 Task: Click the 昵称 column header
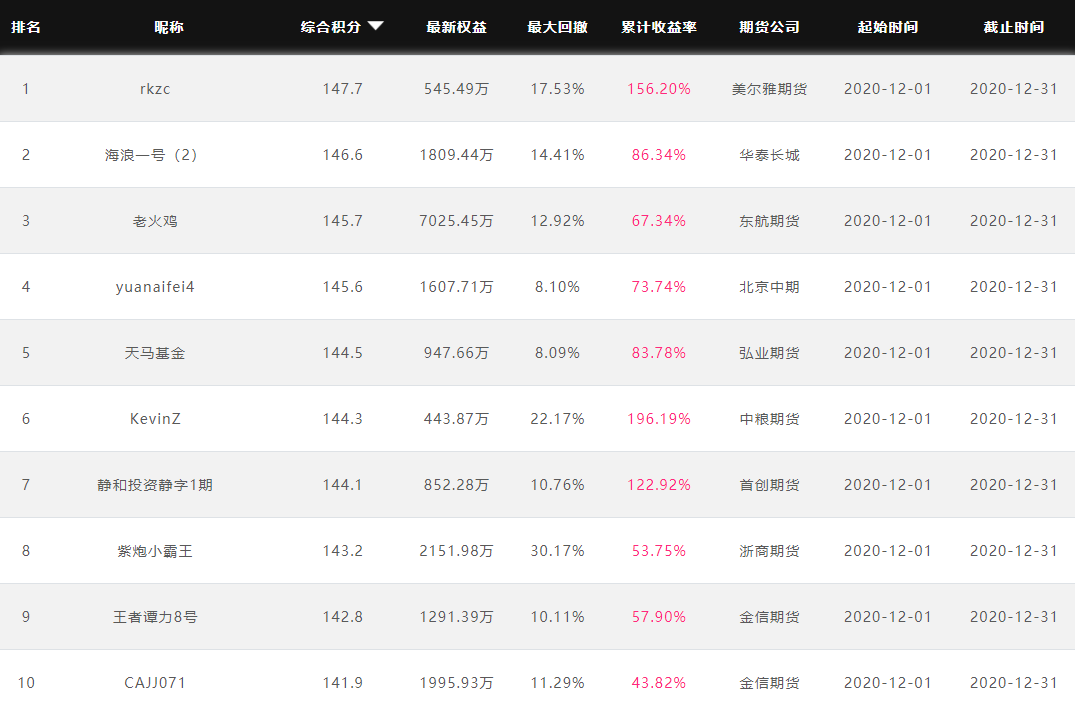pos(169,27)
